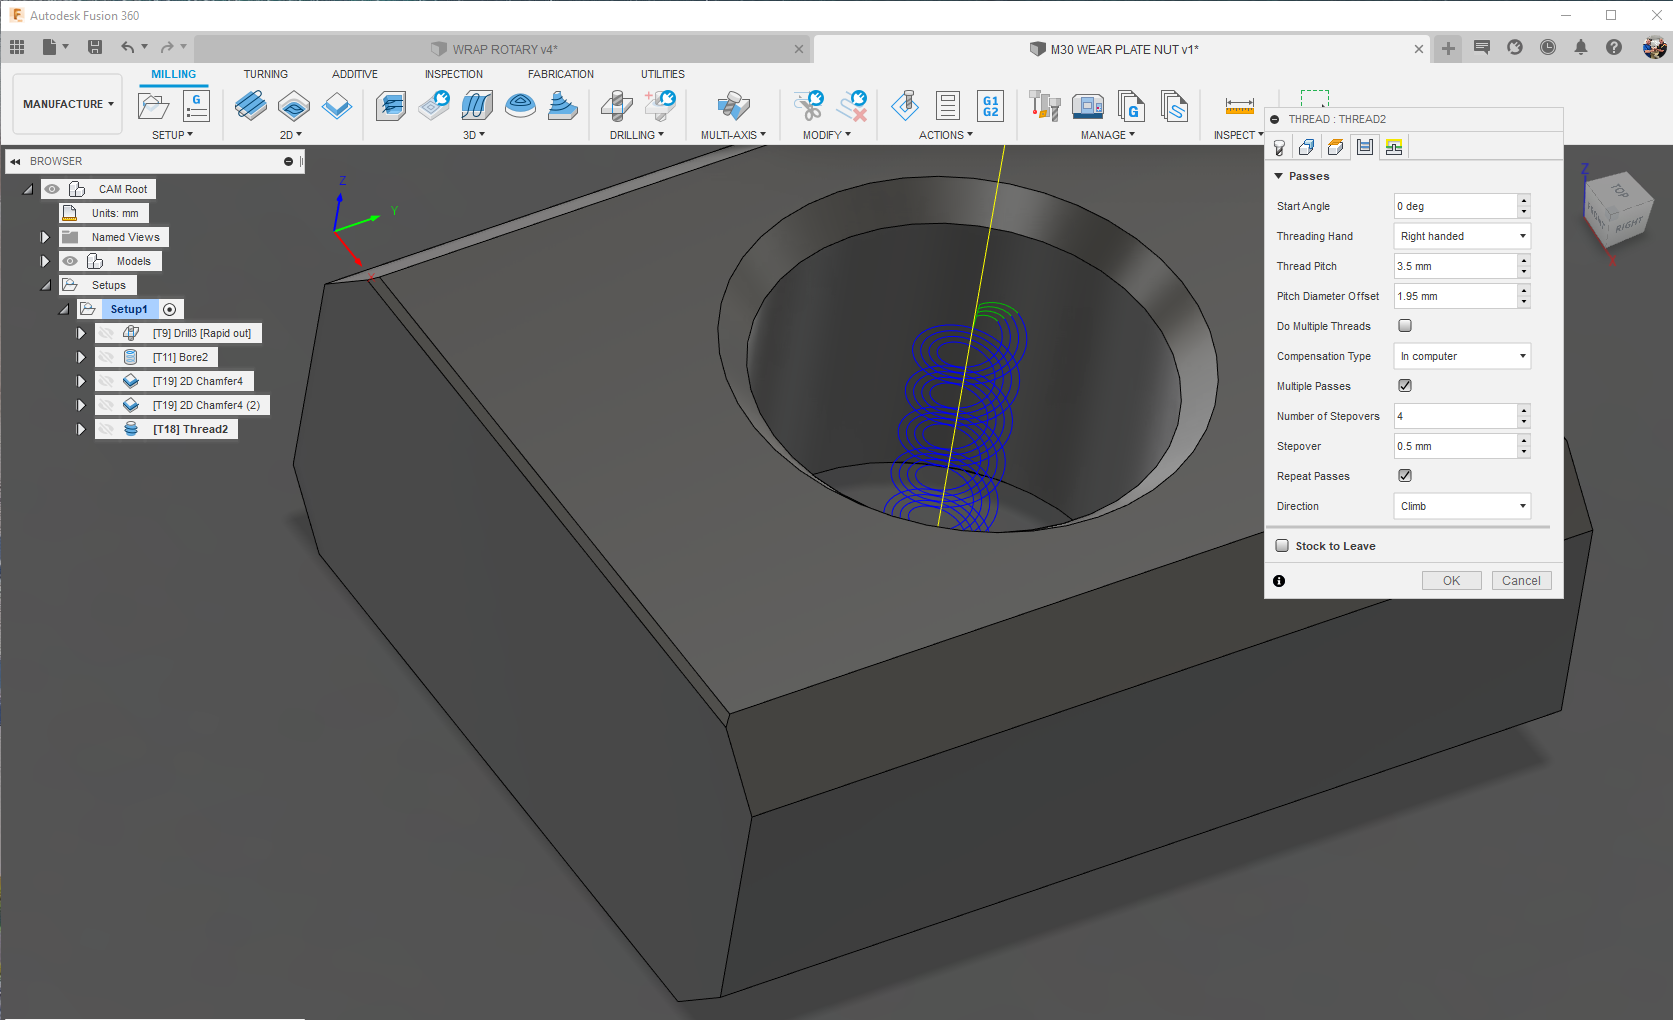Confirm the thread settings with OK
Screen dimensions: 1673x1020
click(x=1450, y=580)
